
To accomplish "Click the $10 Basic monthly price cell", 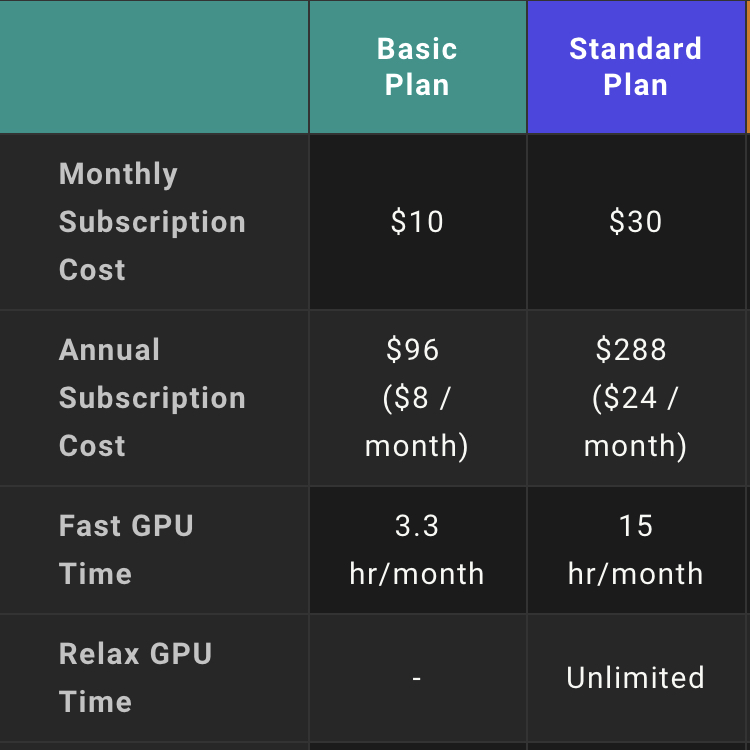I will click(x=418, y=221).
